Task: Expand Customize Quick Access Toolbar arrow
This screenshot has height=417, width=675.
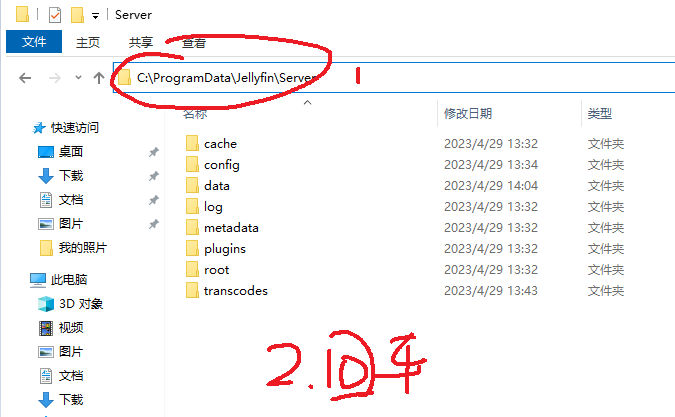Action: click(x=95, y=16)
